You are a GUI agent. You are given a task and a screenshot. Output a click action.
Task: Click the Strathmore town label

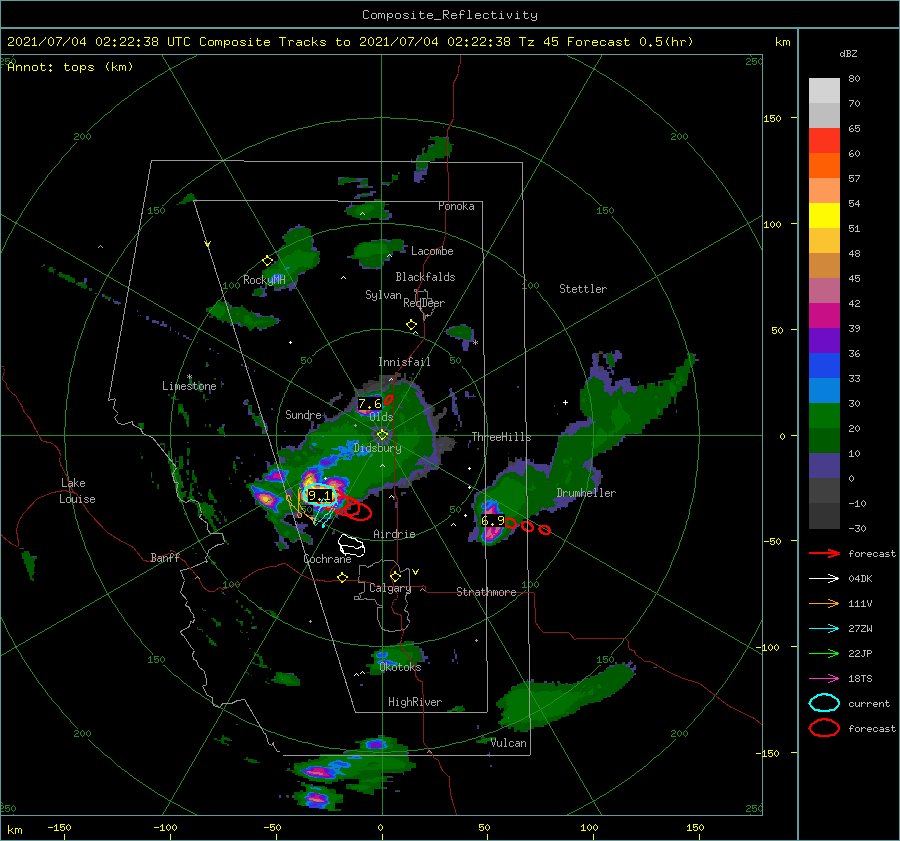[x=486, y=592]
